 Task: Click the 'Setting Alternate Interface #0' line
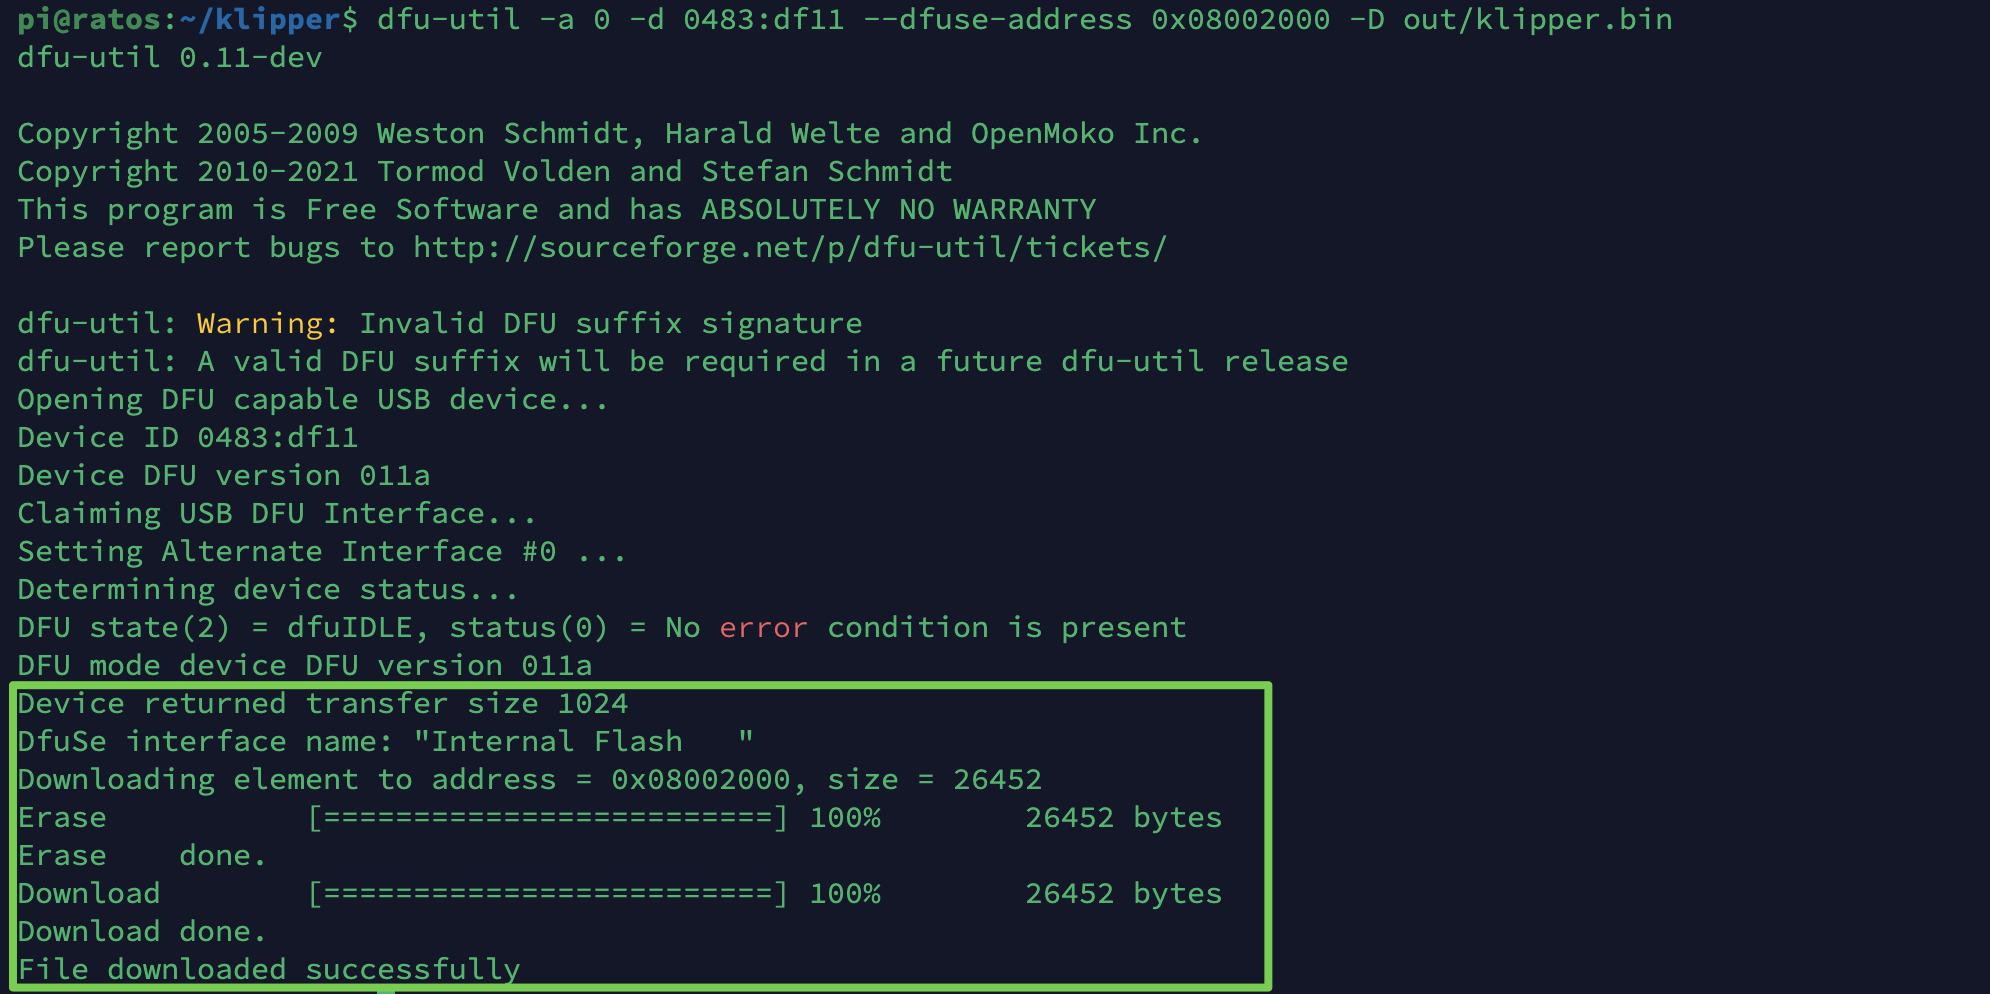(322, 552)
